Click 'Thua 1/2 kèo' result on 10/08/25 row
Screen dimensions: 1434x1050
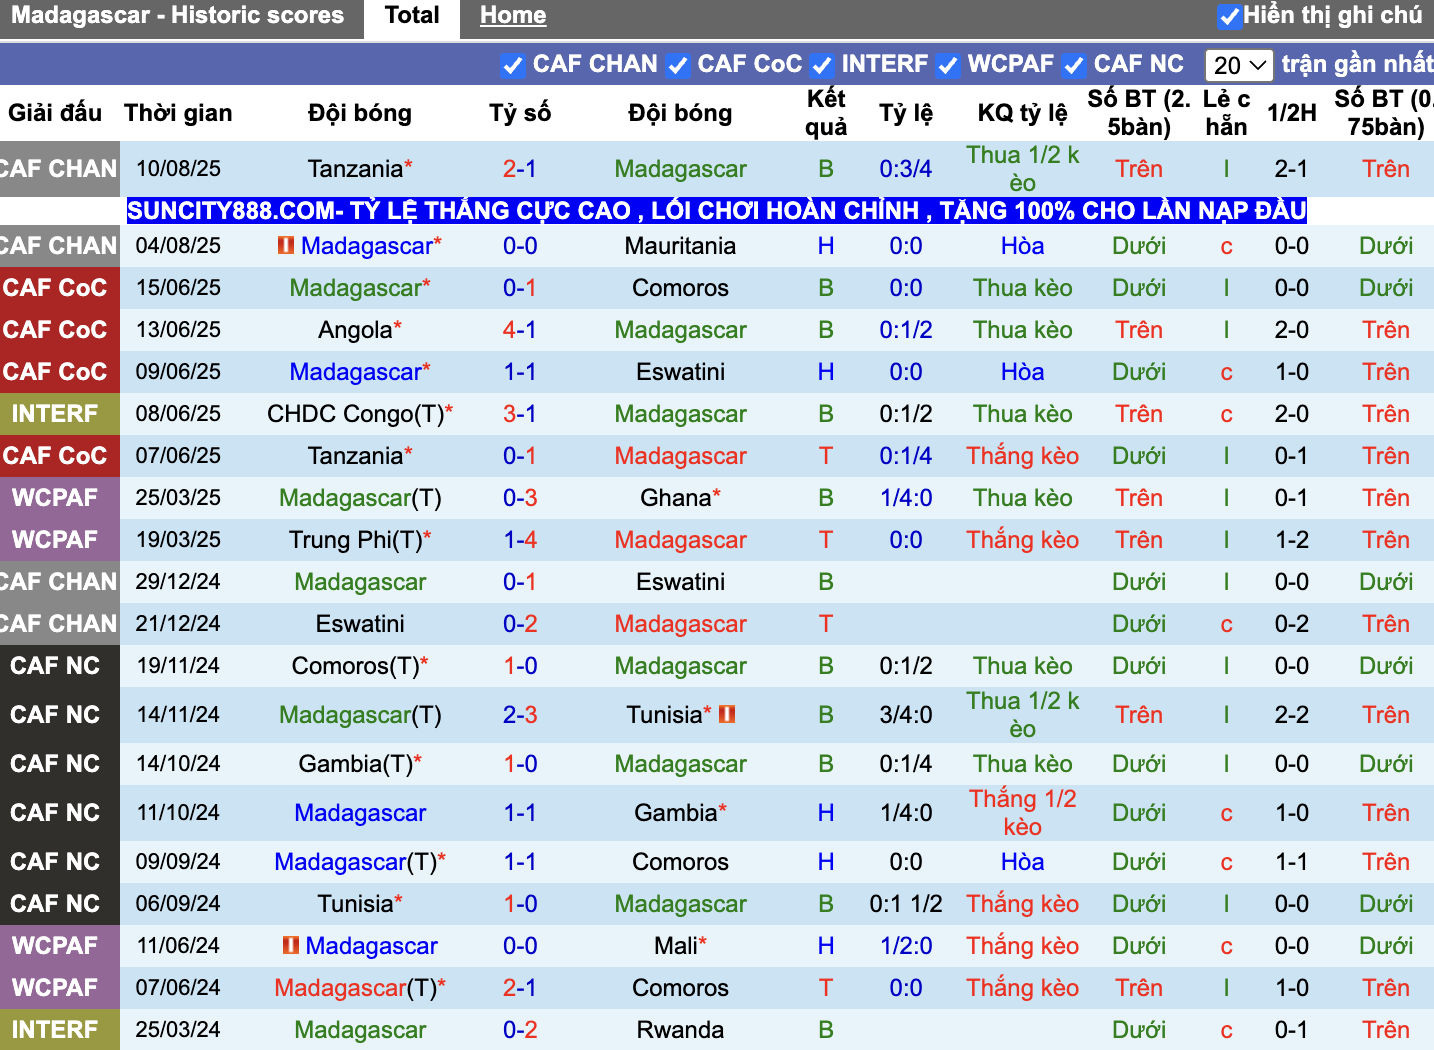pos(1022,169)
